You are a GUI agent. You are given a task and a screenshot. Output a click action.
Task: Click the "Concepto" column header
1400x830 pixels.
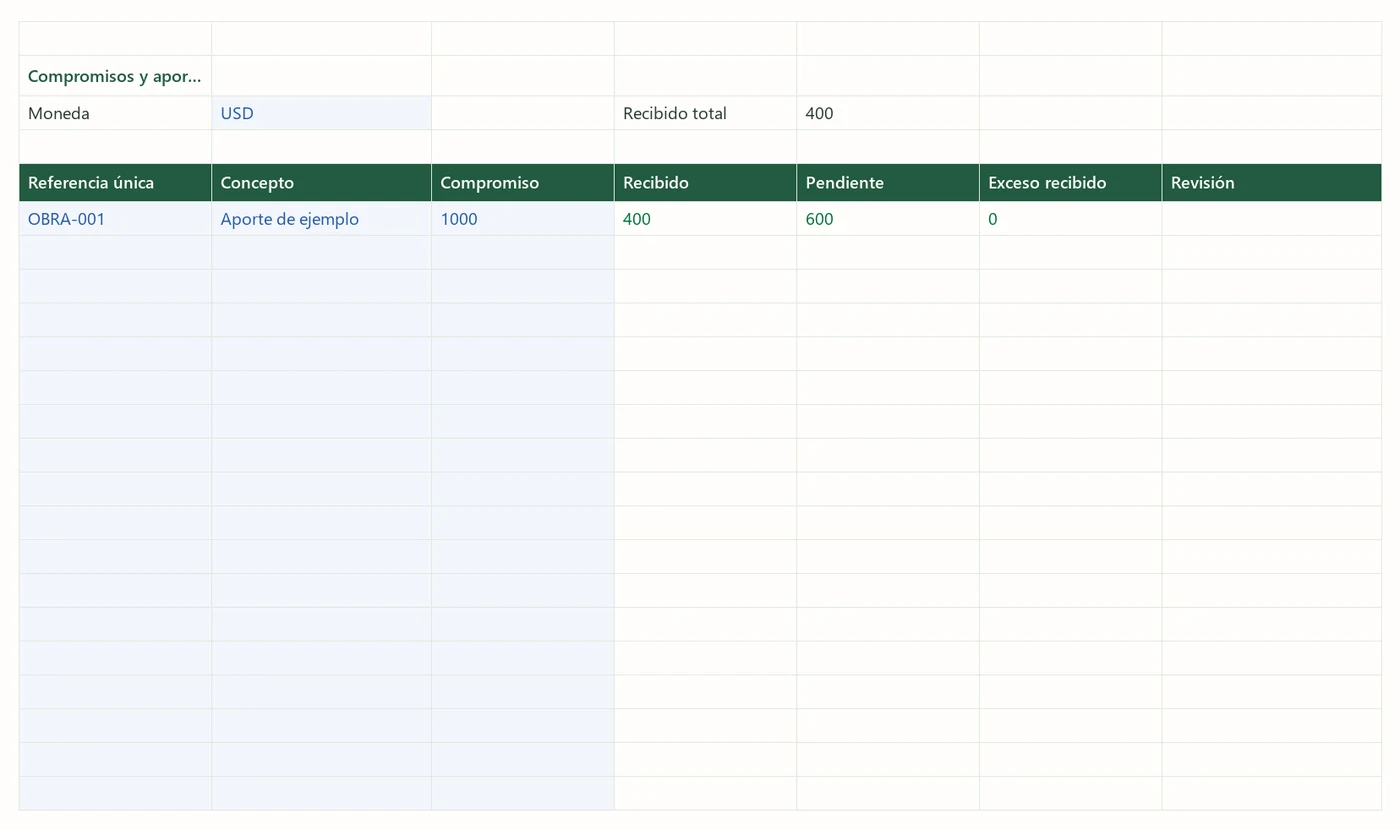pyautogui.click(x=321, y=183)
